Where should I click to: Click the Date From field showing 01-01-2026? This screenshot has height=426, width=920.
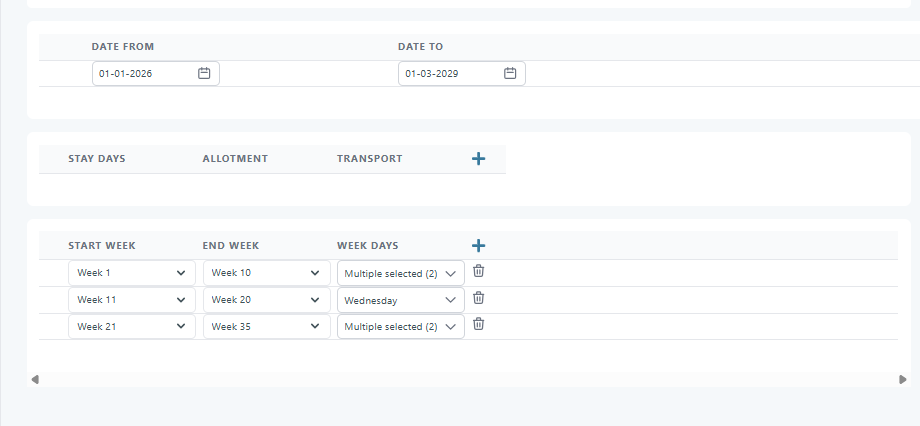point(143,74)
